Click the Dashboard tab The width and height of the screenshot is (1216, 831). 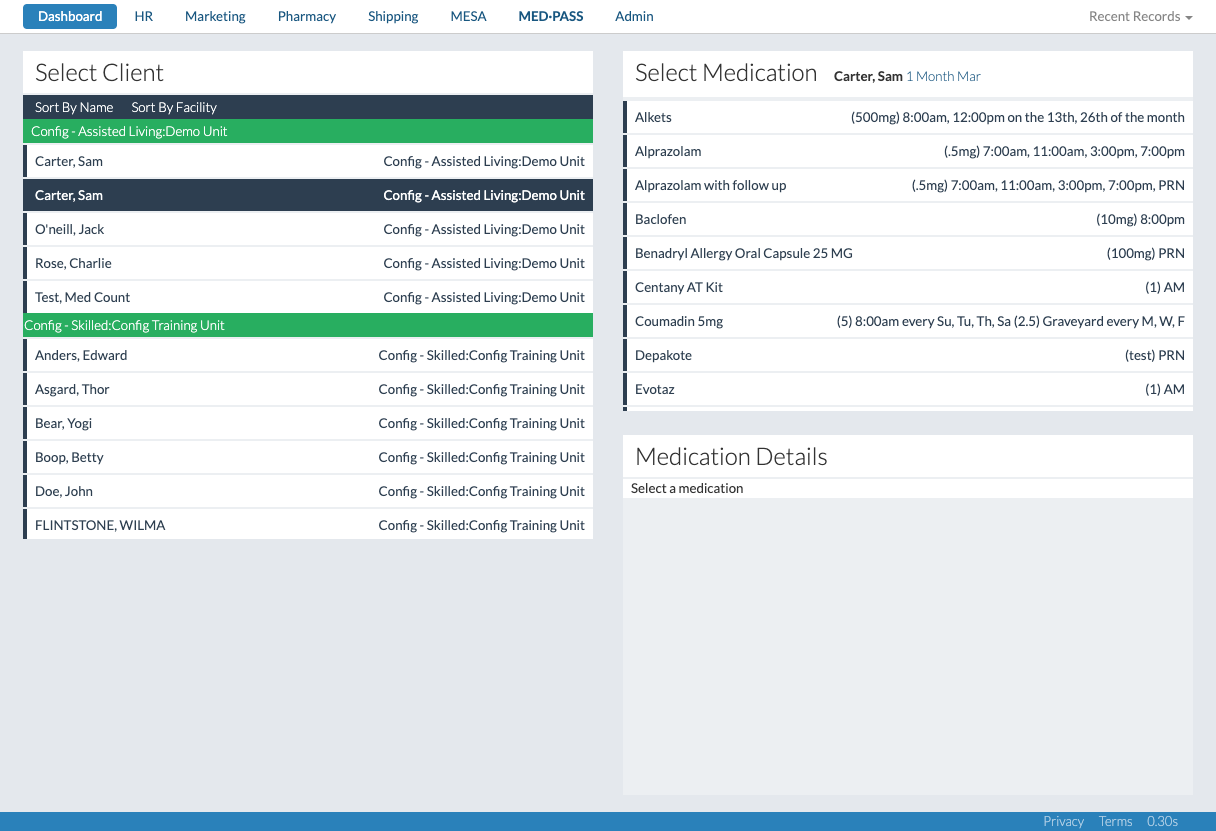tap(70, 16)
